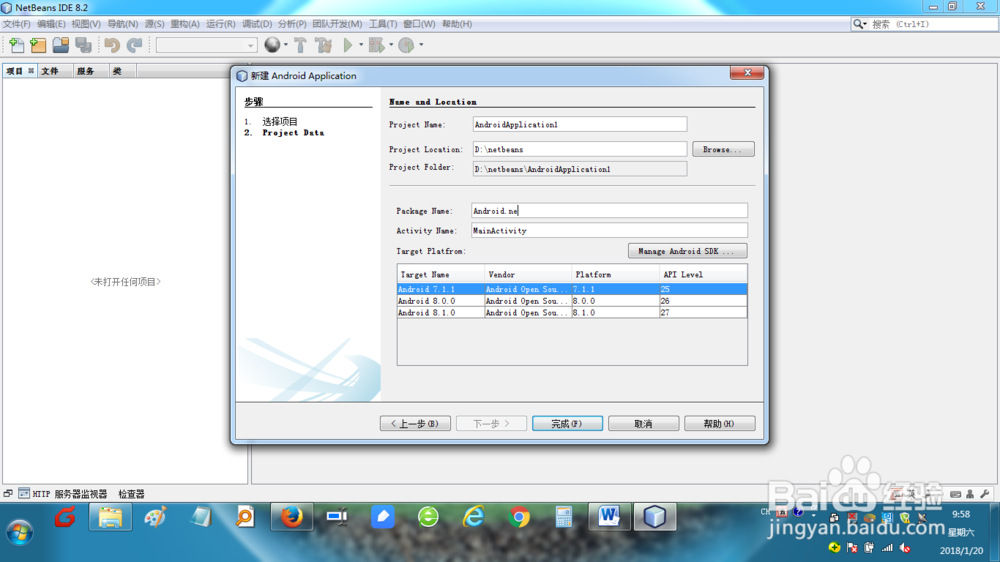Open the 分析(P) menu
This screenshot has height=562, width=1000.
292,24
